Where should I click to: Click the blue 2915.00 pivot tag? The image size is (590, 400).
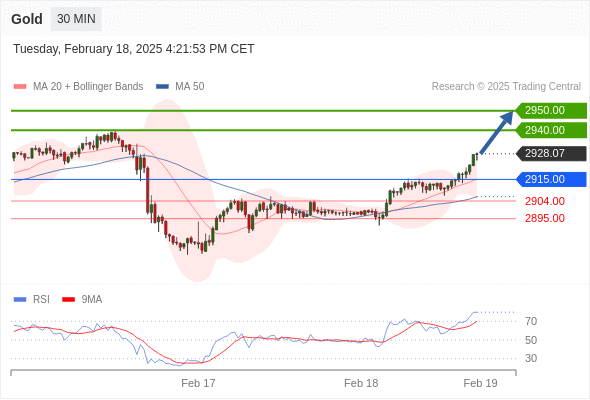551,179
